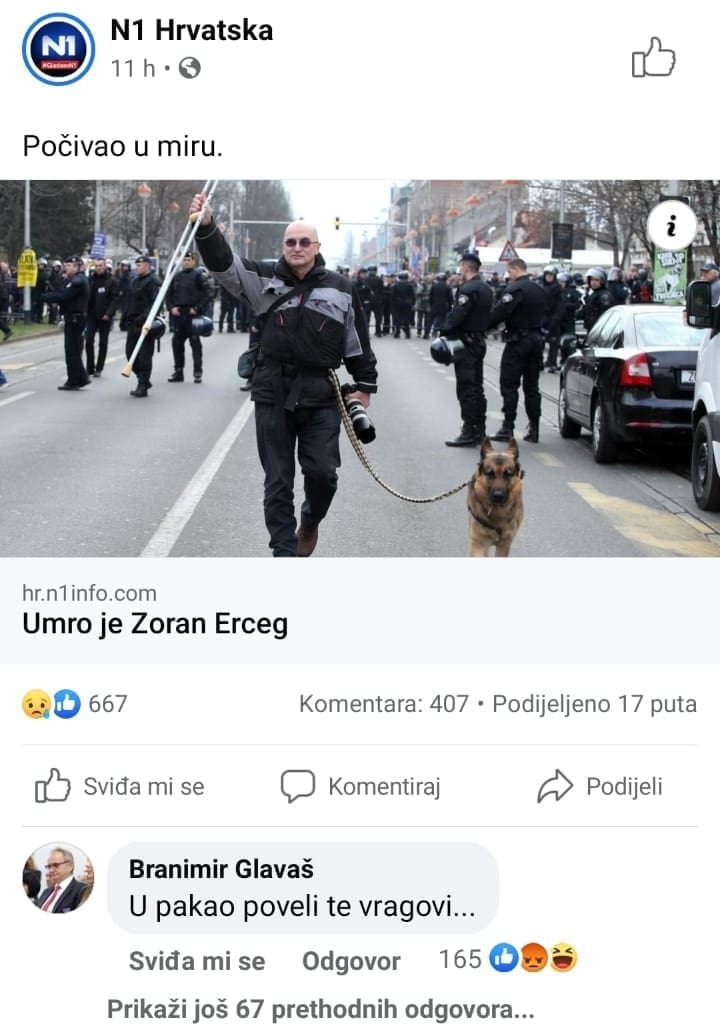This screenshot has width=720, height=1029.
Task: Click the 'Komentiraj' comment button
Action: coord(360,786)
